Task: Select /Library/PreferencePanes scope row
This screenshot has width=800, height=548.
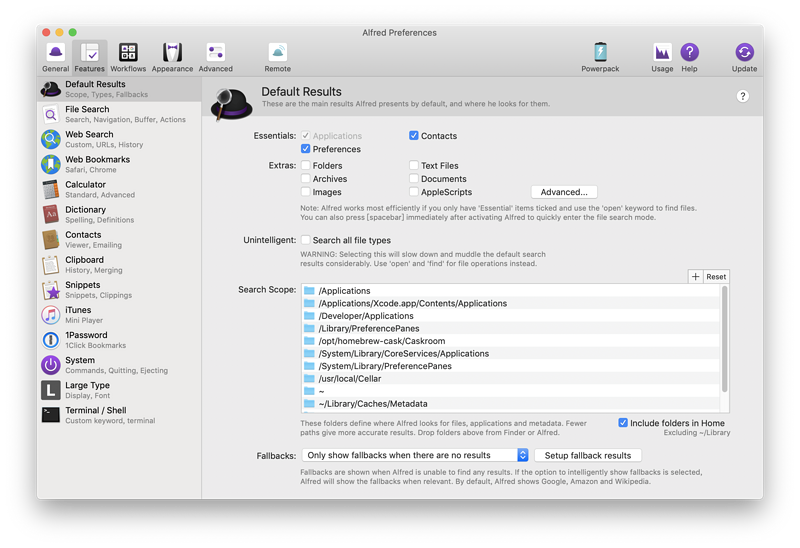Action: click(511, 329)
